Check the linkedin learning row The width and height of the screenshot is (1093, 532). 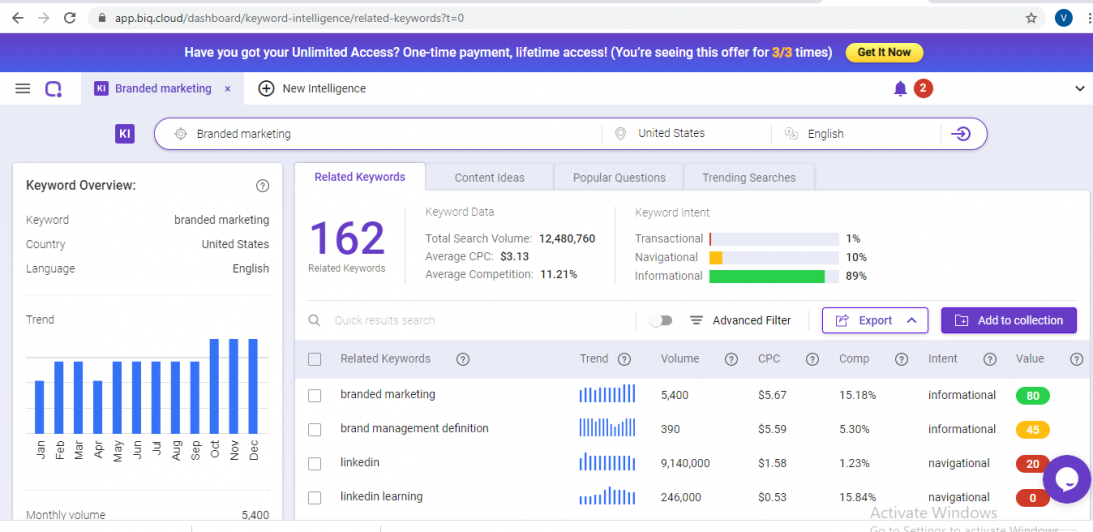pyautogui.click(x=314, y=498)
